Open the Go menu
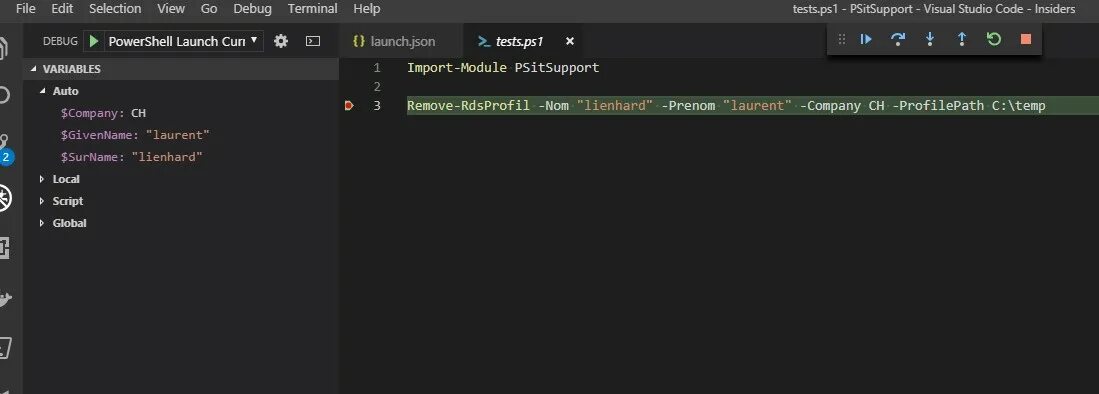 point(209,9)
